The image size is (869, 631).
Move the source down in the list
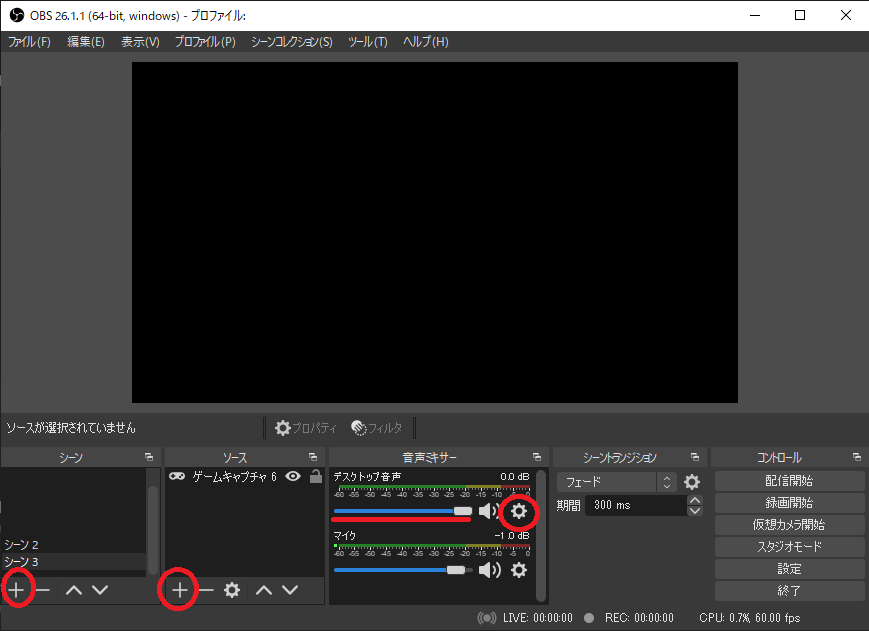click(x=290, y=590)
